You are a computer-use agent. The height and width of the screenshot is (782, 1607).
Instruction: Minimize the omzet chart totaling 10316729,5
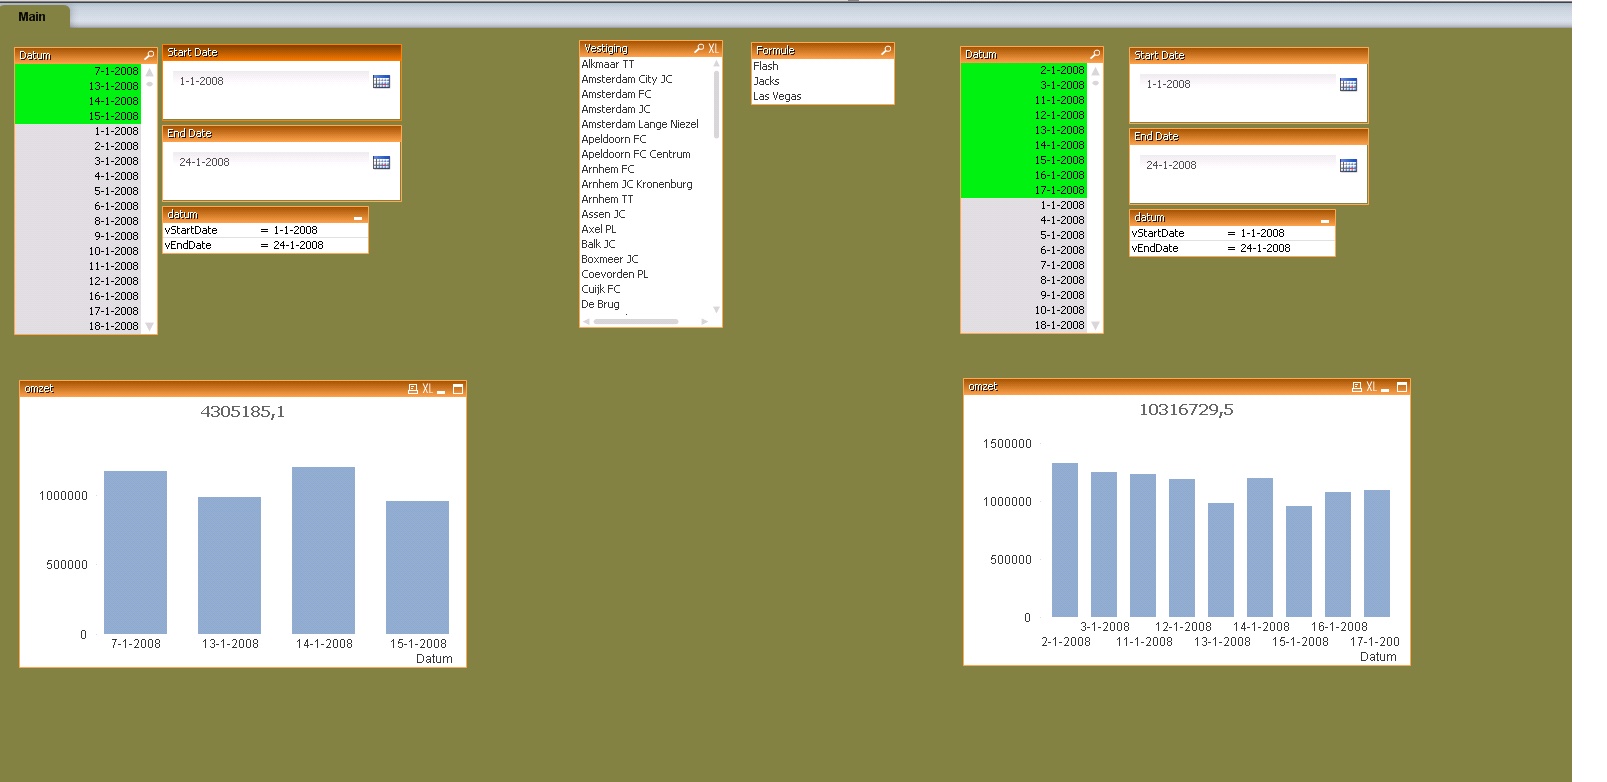(x=1385, y=388)
